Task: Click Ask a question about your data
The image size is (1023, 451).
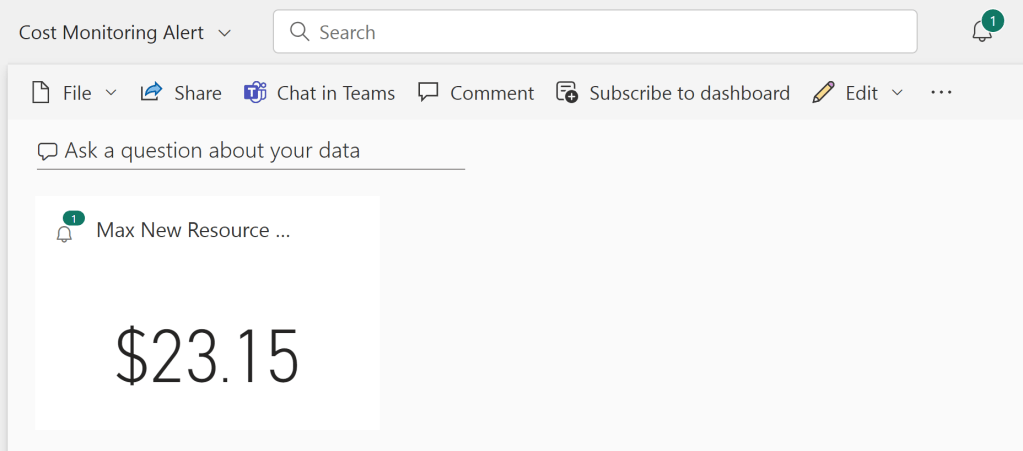Action: point(212,151)
